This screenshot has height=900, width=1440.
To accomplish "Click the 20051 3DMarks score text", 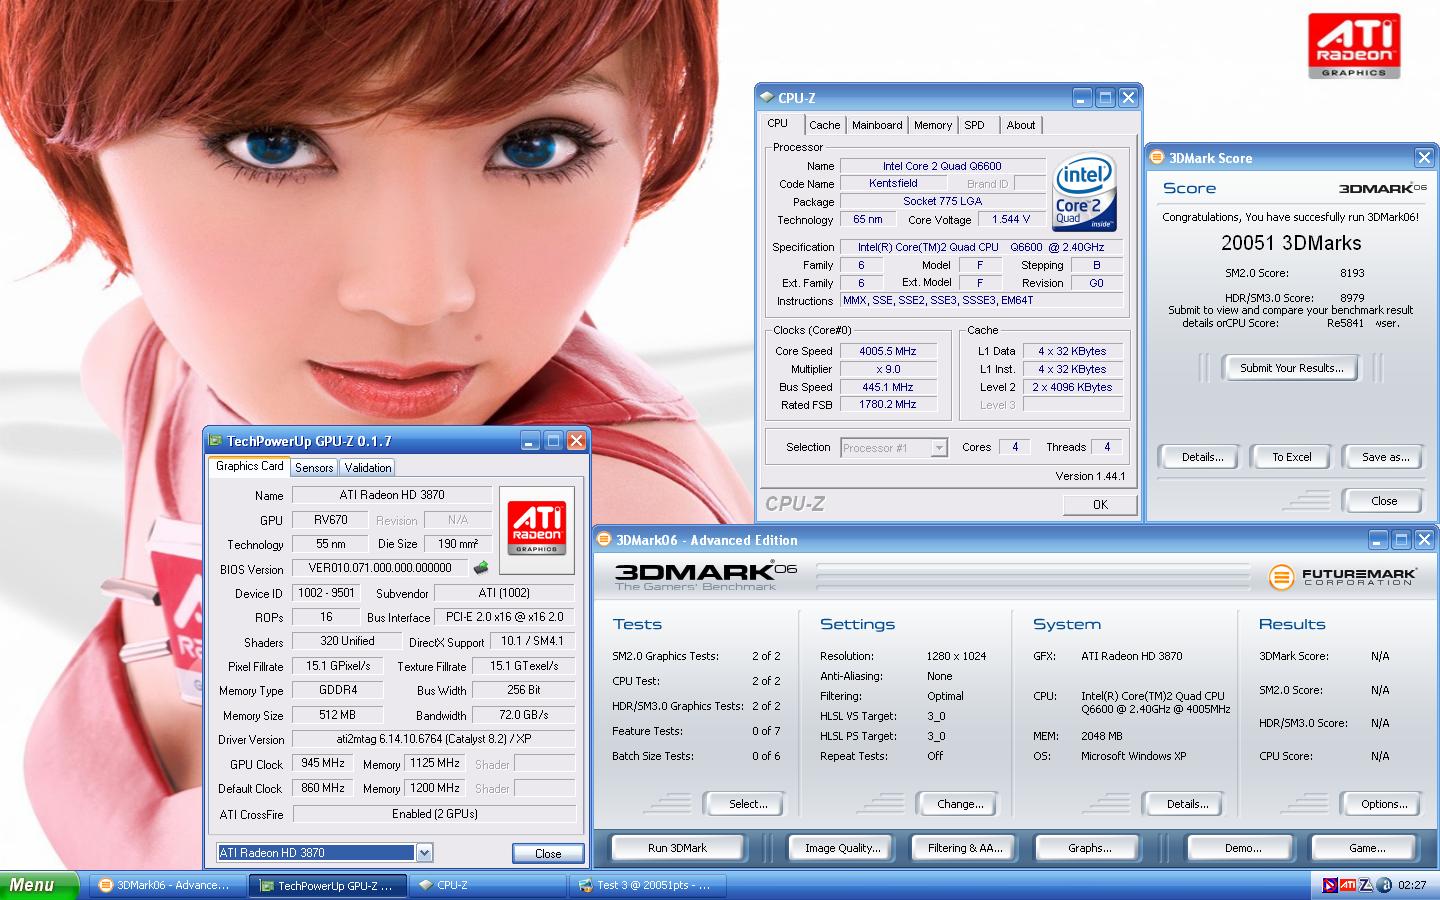I will pyautogui.click(x=1291, y=243).
